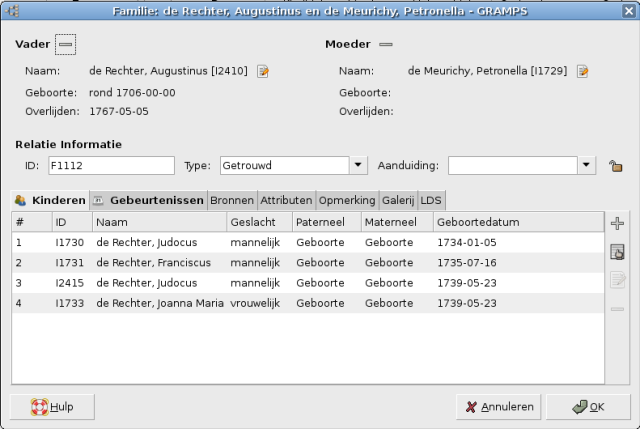Open the Bronnen tab
Viewport: 640px width, 429px height.
(231, 200)
